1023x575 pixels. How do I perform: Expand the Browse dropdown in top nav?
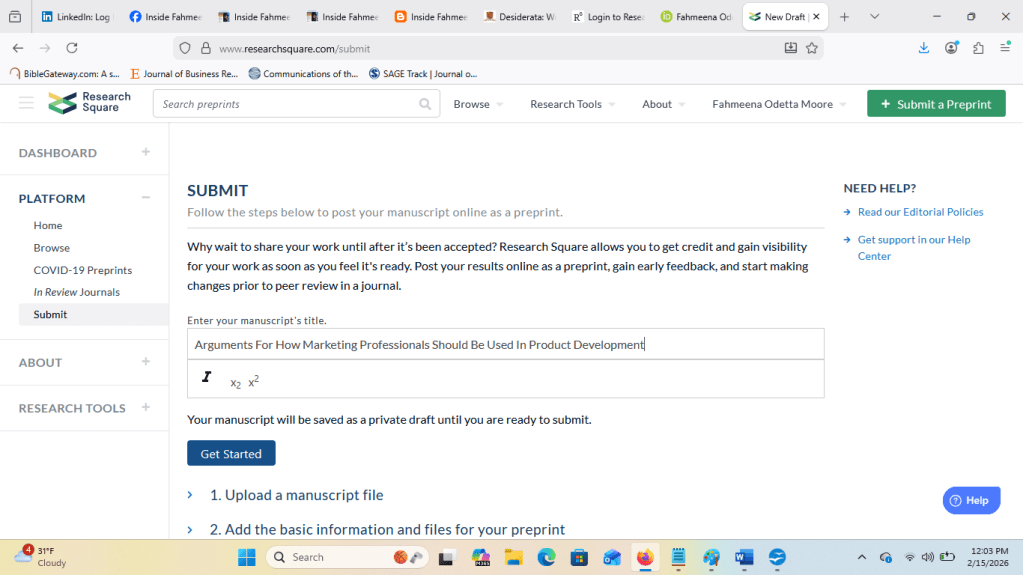click(x=478, y=104)
